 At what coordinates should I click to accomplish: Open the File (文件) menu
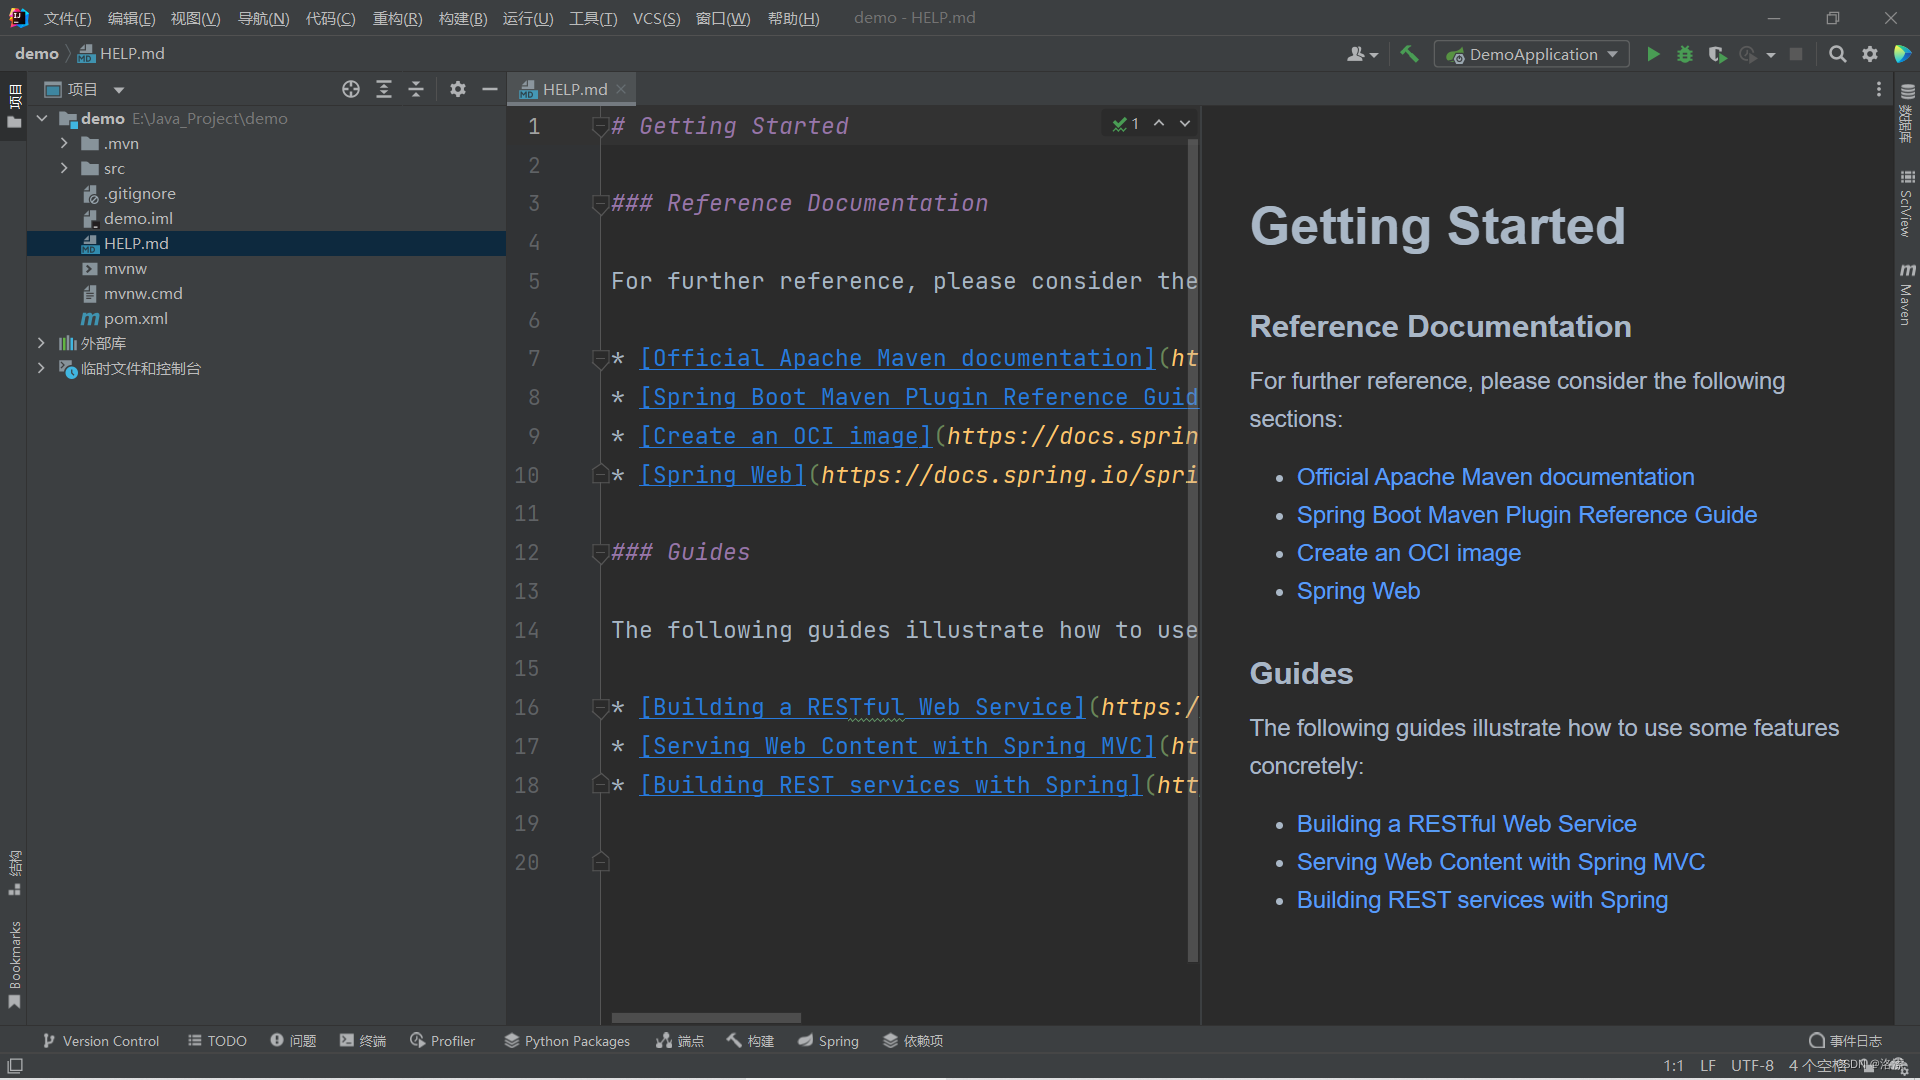click(67, 18)
